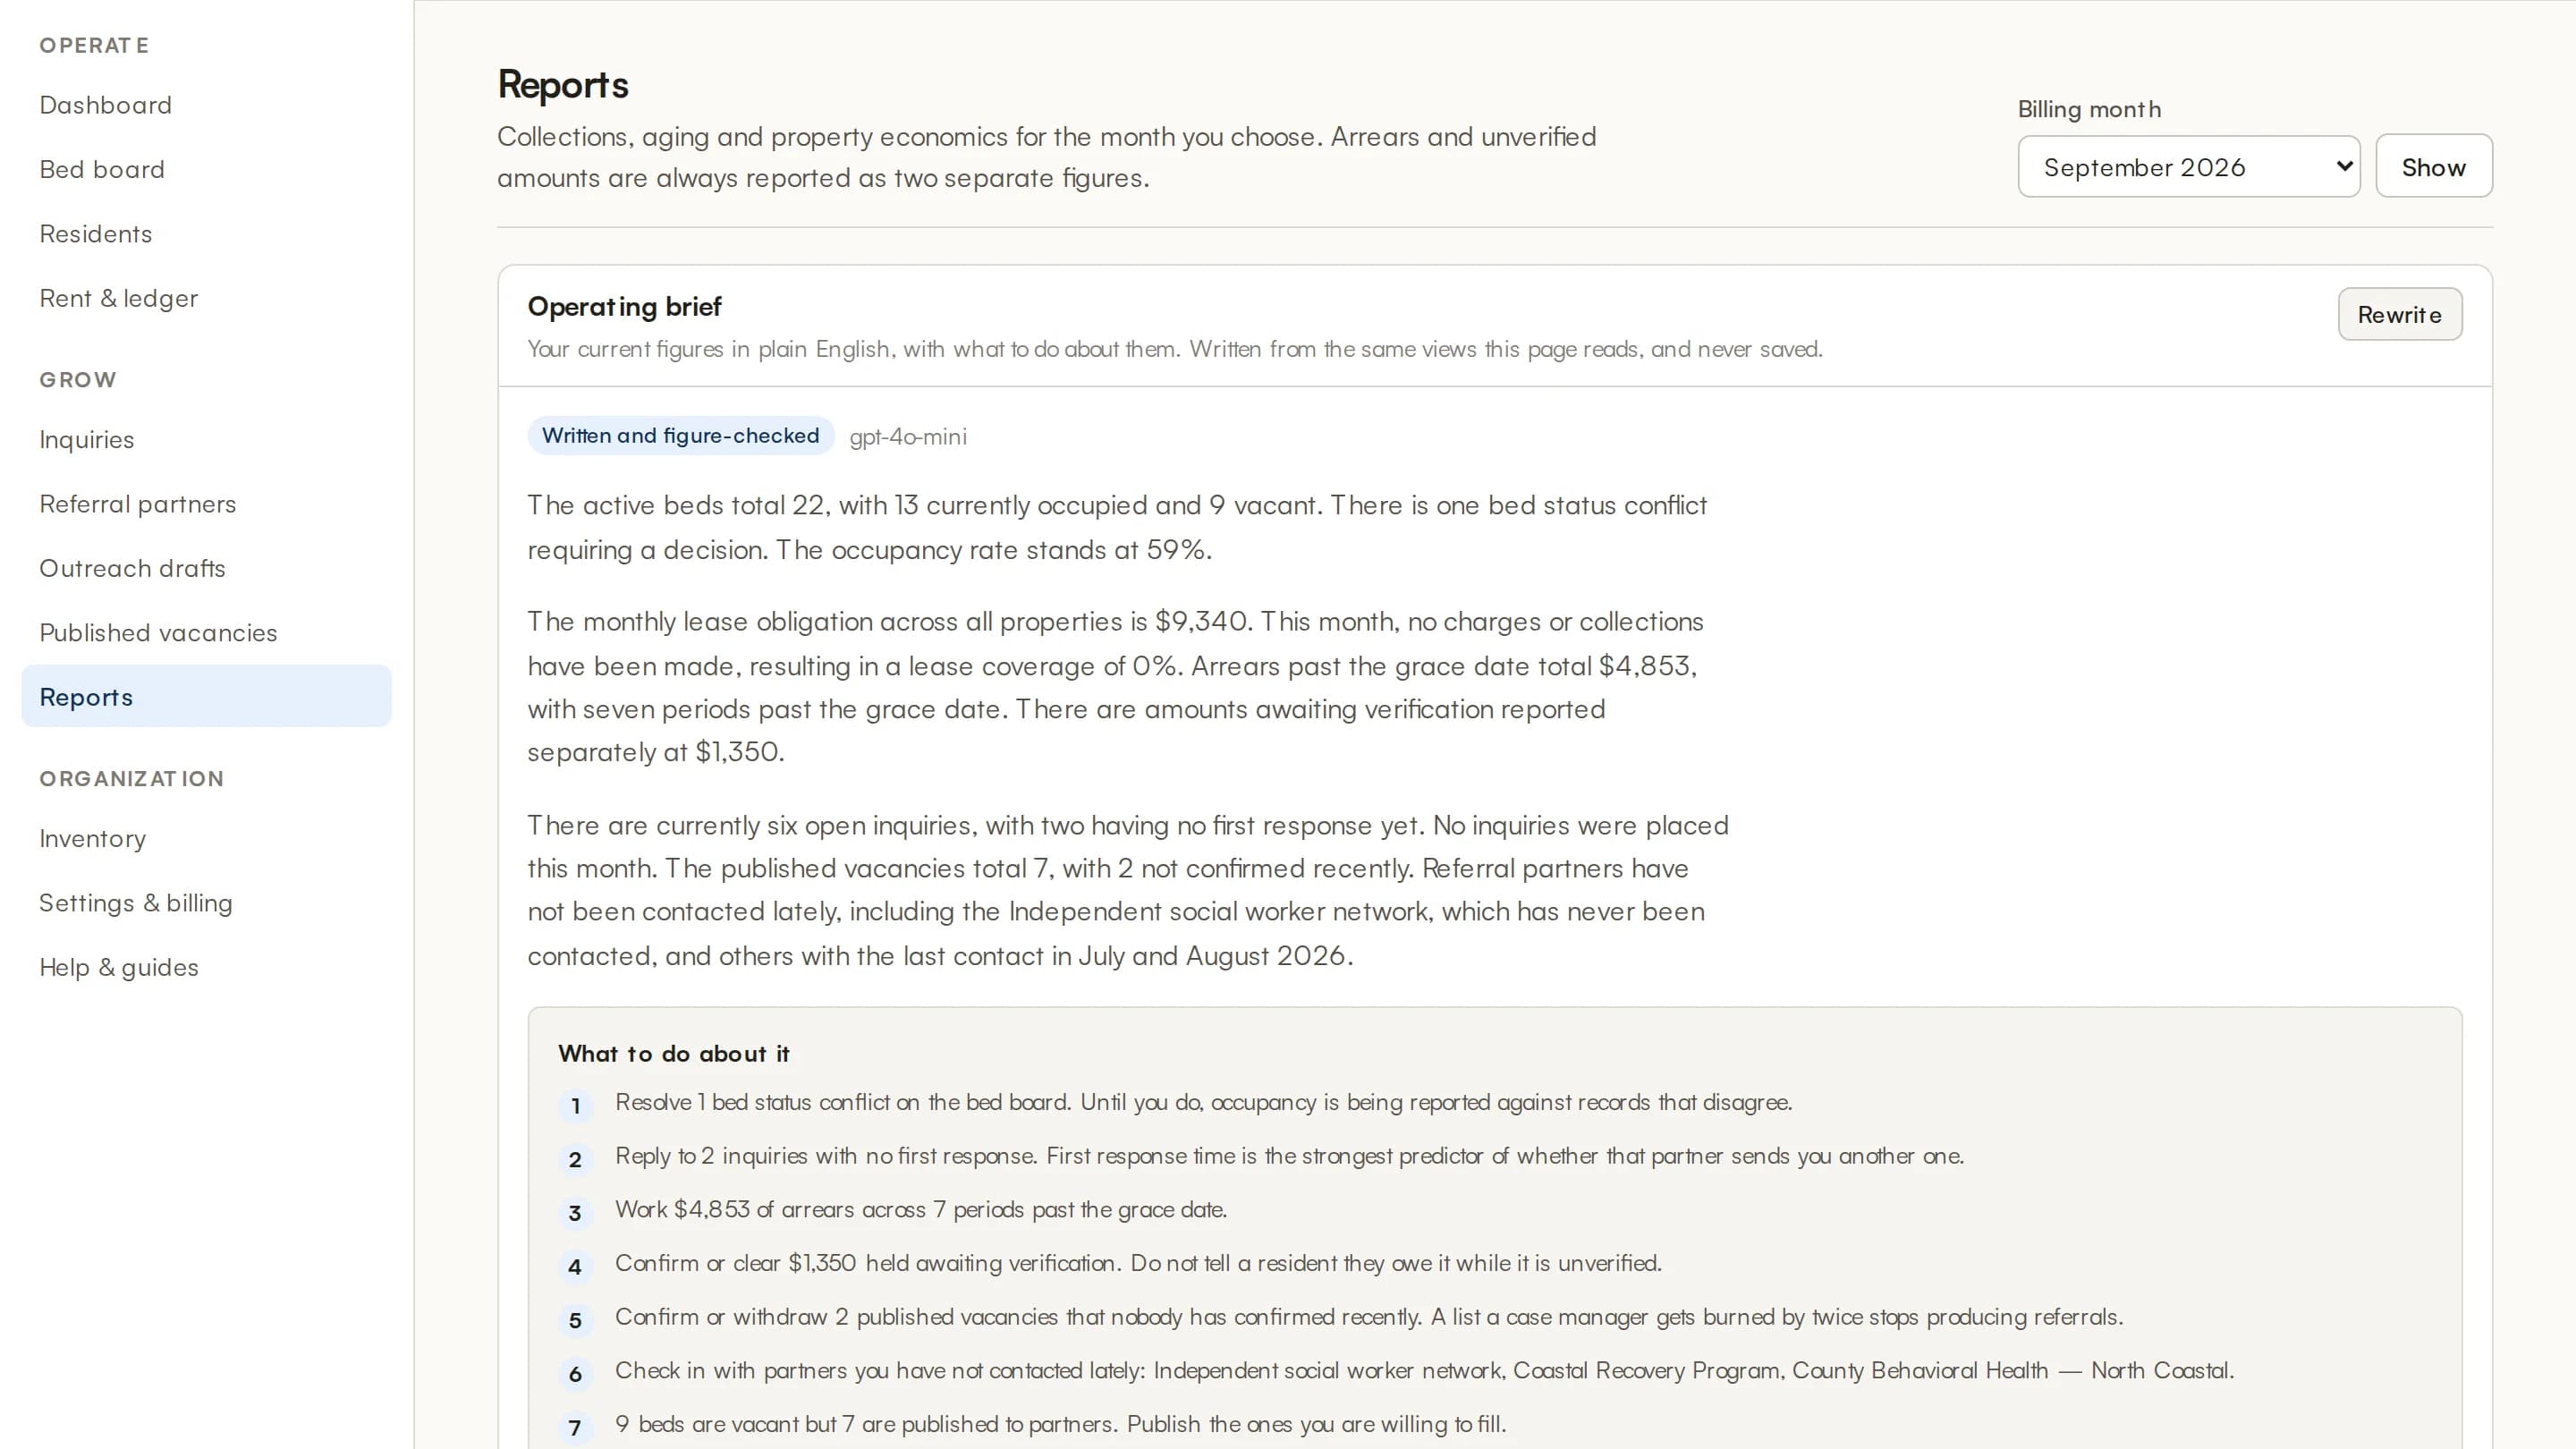
Task: Click Rewrite to regenerate the brief
Action: pyautogui.click(x=2400, y=314)
